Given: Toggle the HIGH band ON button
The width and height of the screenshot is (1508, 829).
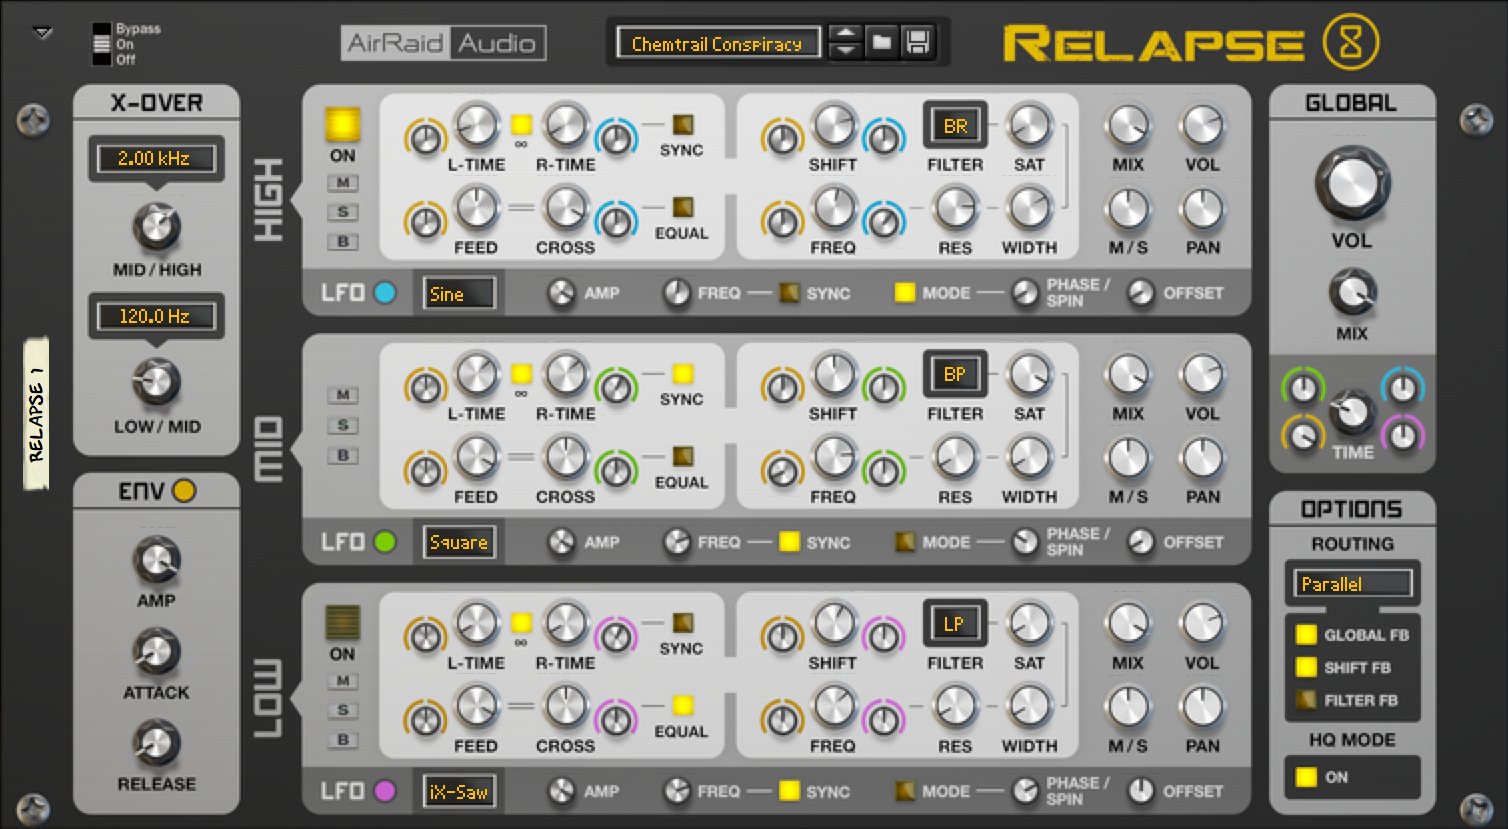Looking at the screenshot, I should pos(342,124).
